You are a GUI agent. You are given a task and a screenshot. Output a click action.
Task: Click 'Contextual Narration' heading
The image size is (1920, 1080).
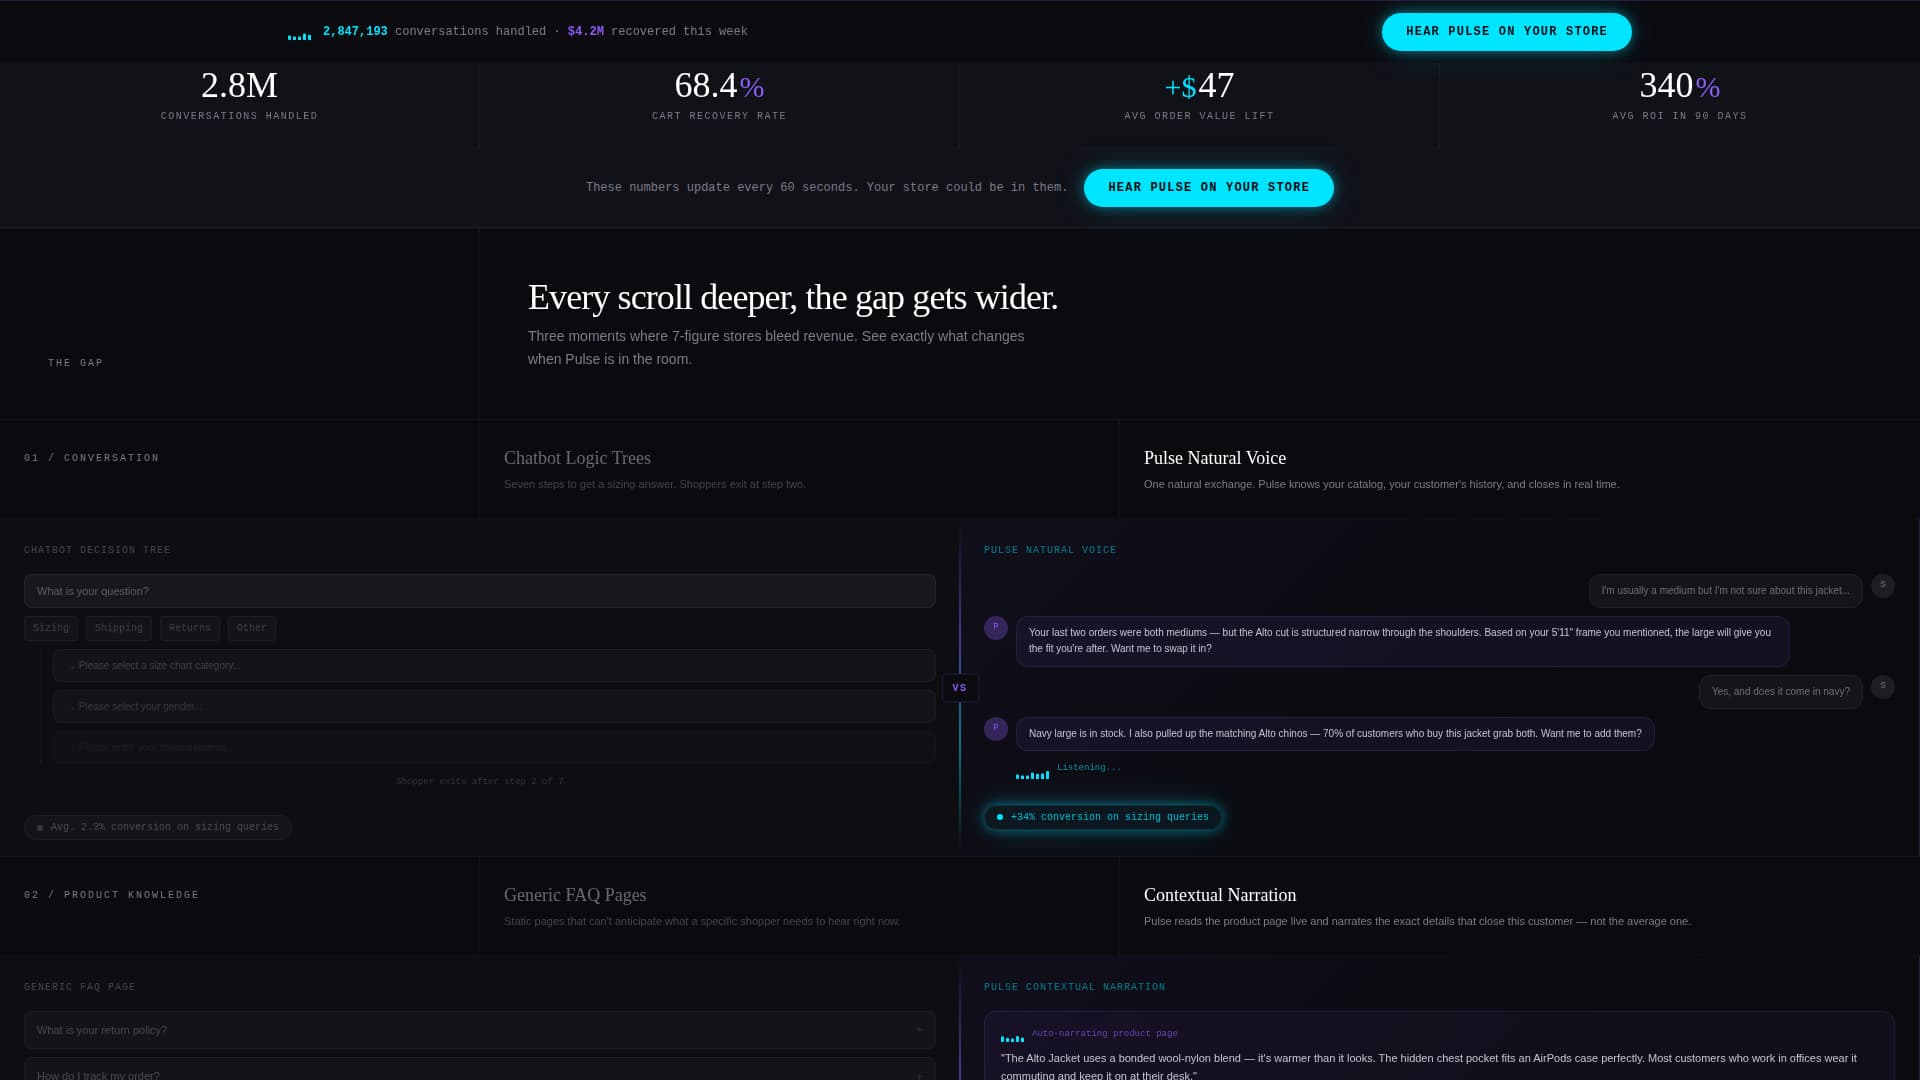click(x=1220, y=895)
